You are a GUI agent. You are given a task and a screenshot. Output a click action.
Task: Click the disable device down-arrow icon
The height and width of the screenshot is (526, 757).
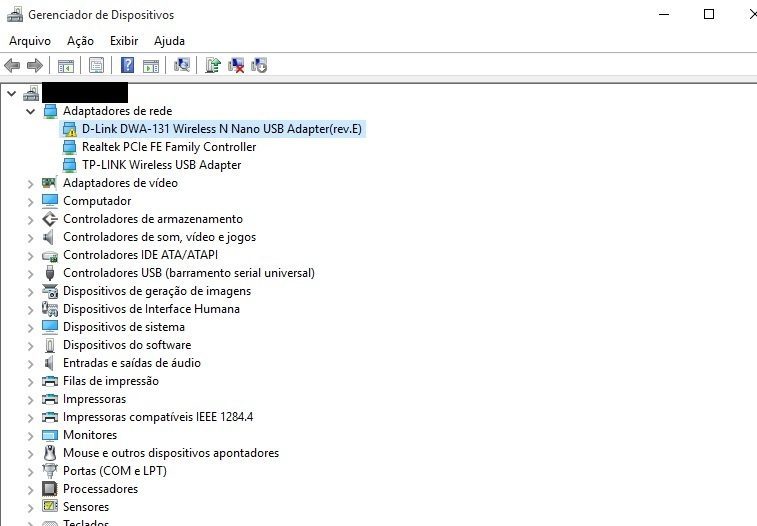[x=259, y=65]
